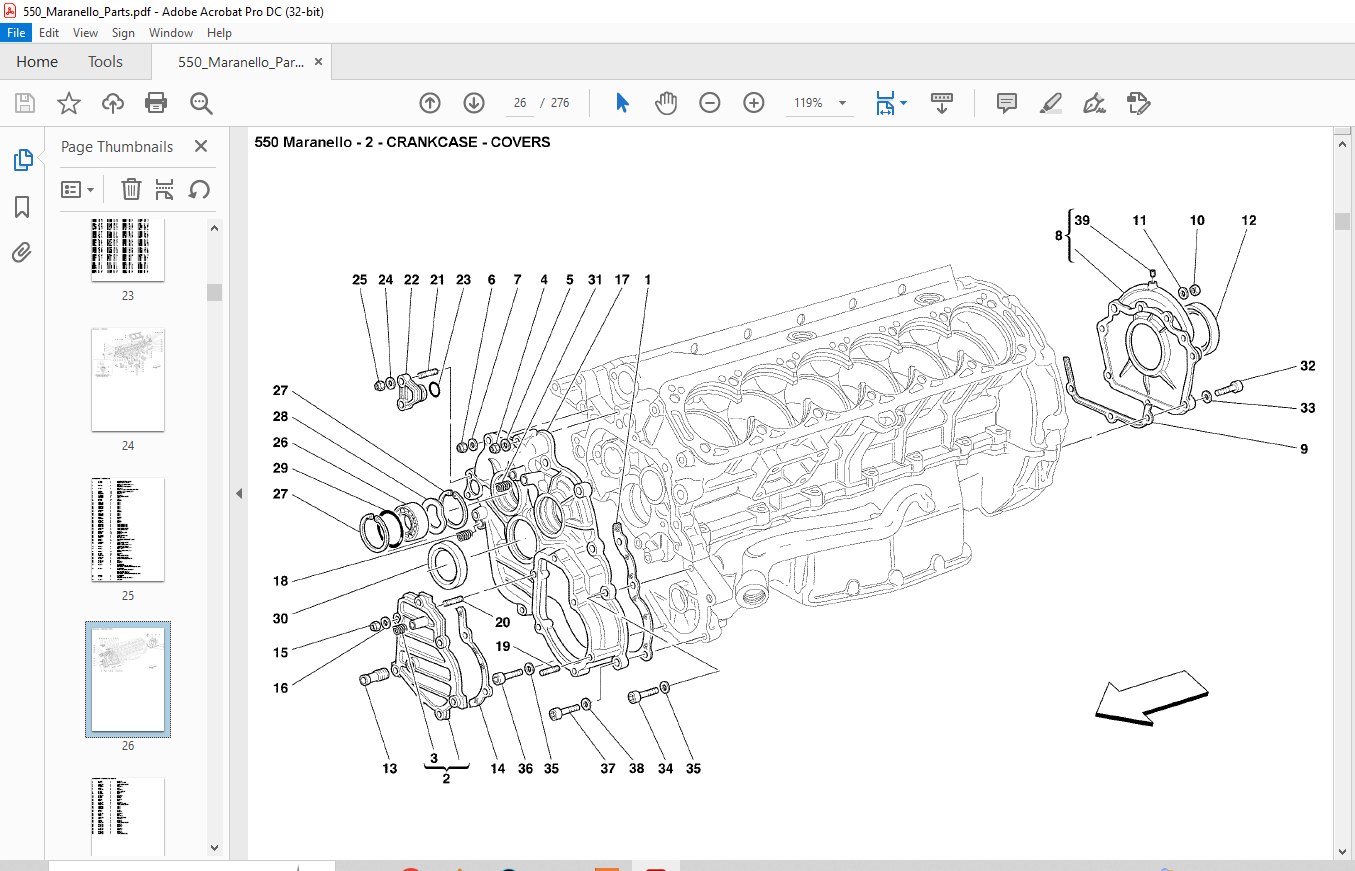
Task: Open the Attachments paperclip panel
Action: tap(22, 252)
